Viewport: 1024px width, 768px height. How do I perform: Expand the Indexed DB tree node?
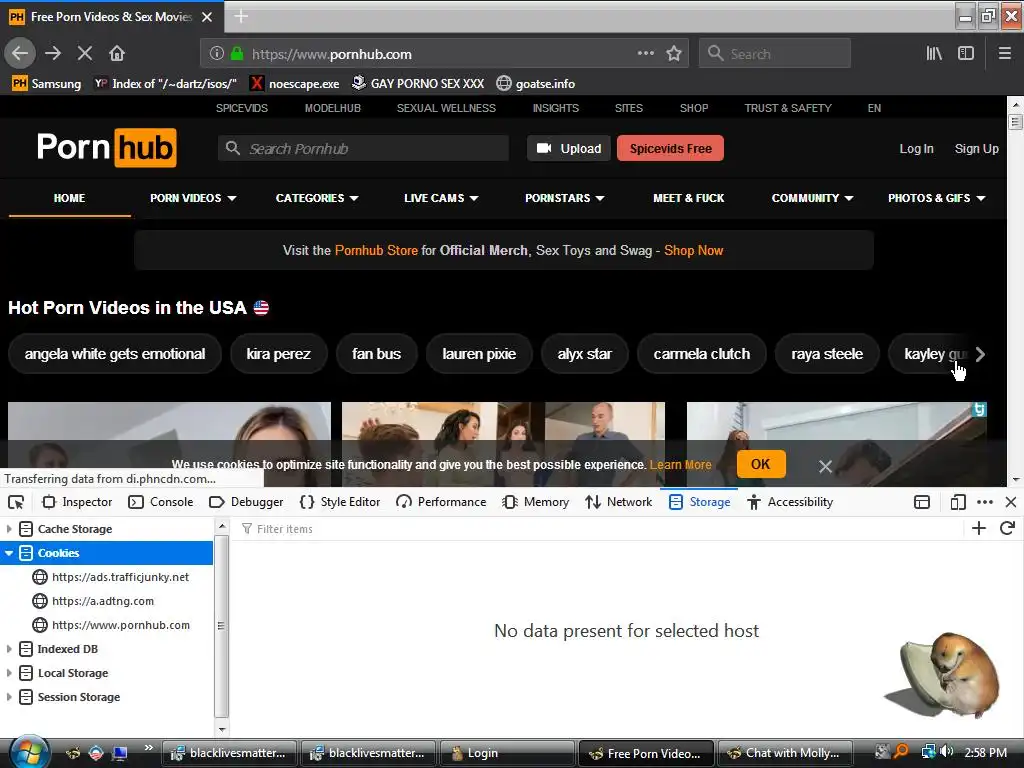point(9,649)
